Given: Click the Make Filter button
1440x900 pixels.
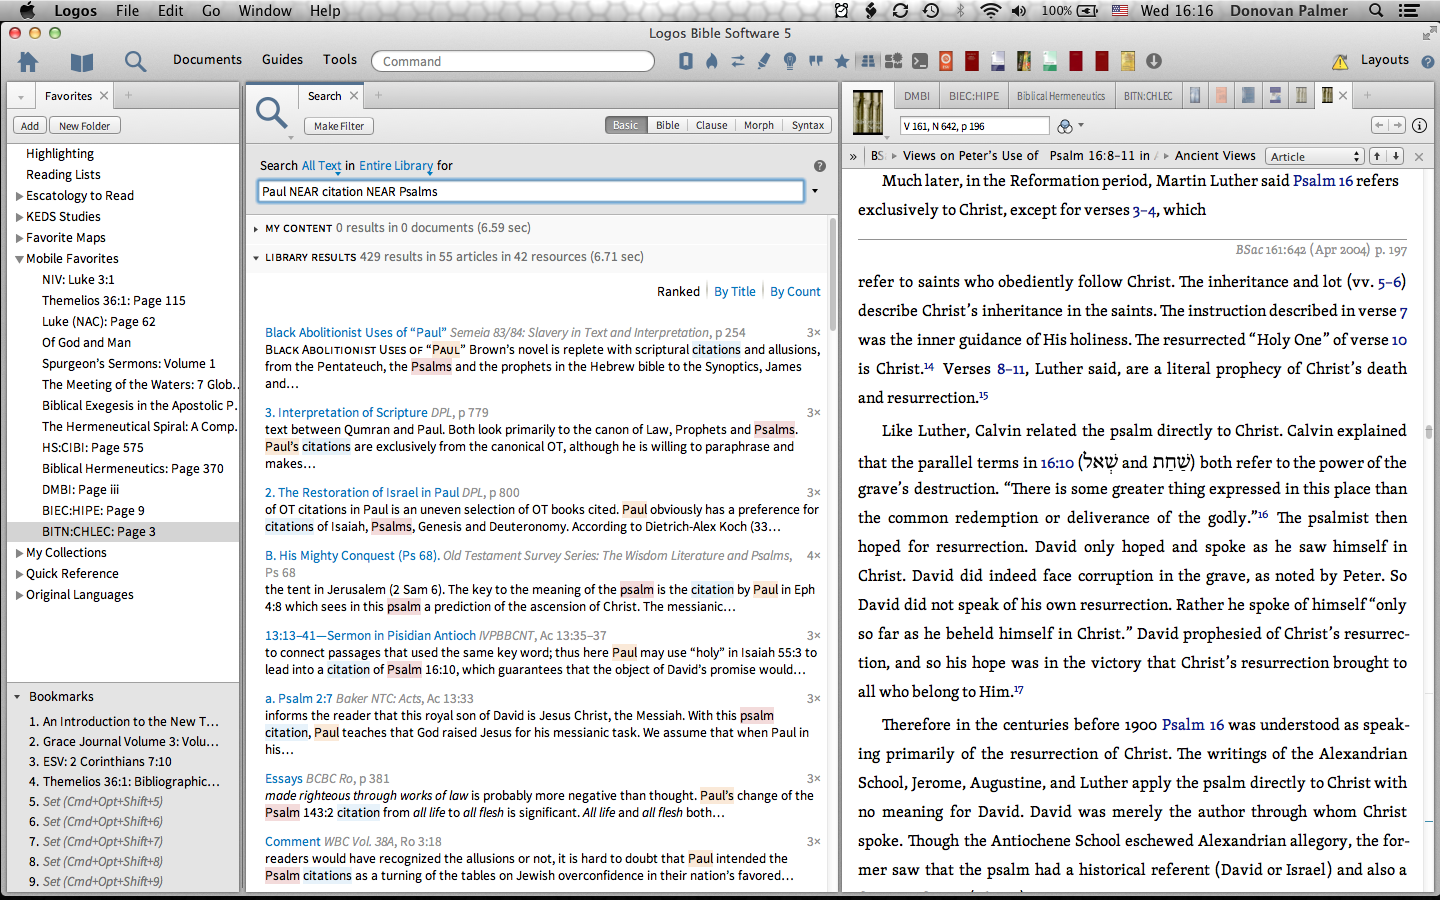Looking at the screenshot, I should [339, 126].
